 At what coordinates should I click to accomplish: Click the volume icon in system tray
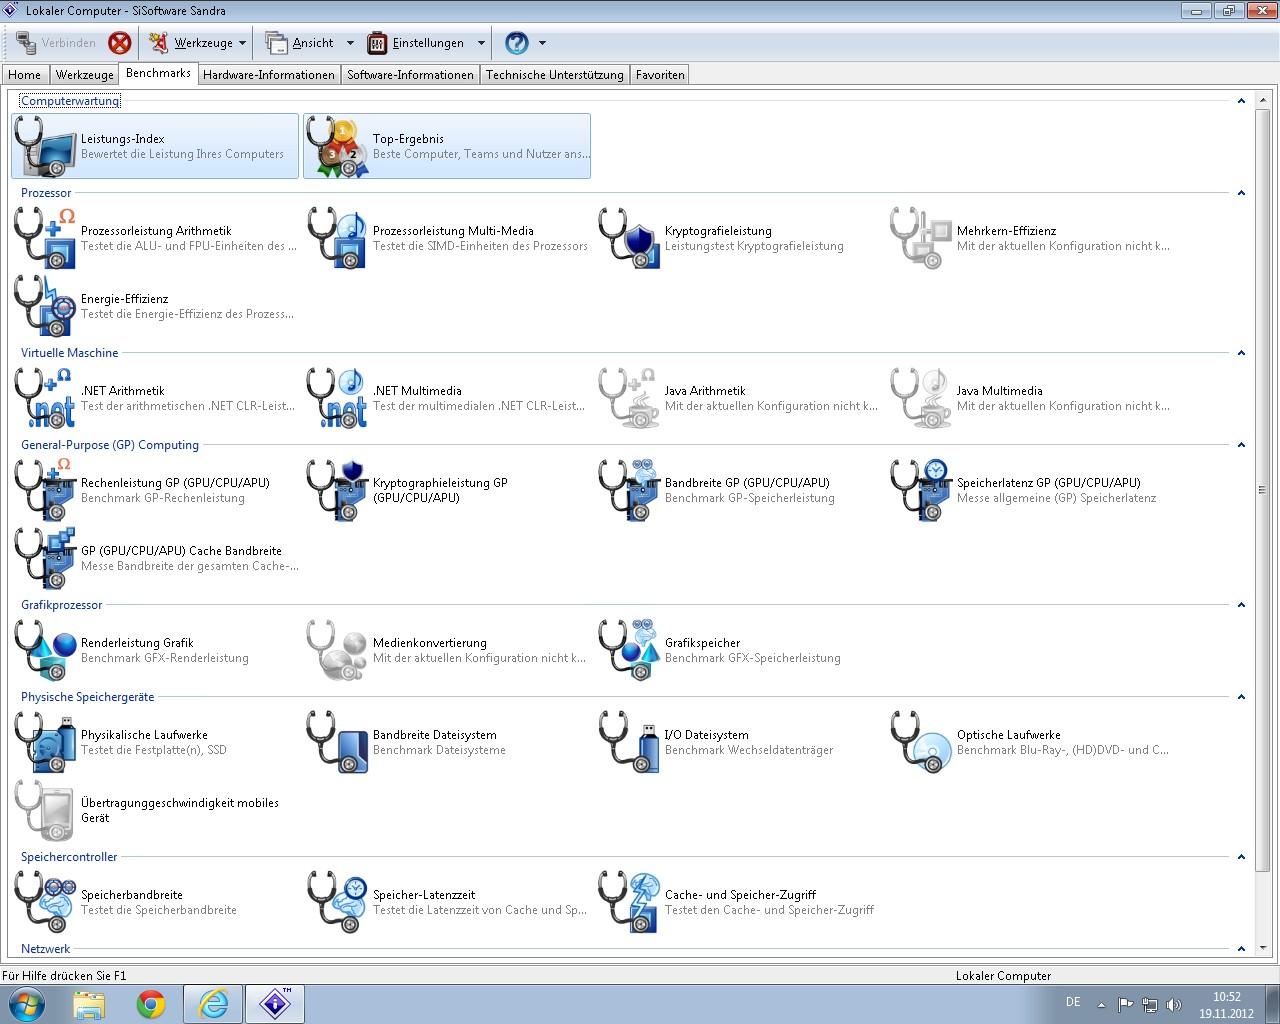pyautogui.click(x=1174, y=1005)
